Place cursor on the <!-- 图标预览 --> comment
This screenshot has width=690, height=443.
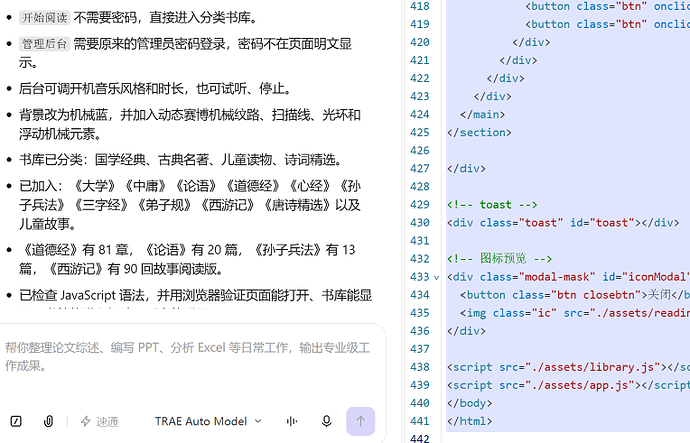[499, 259]
